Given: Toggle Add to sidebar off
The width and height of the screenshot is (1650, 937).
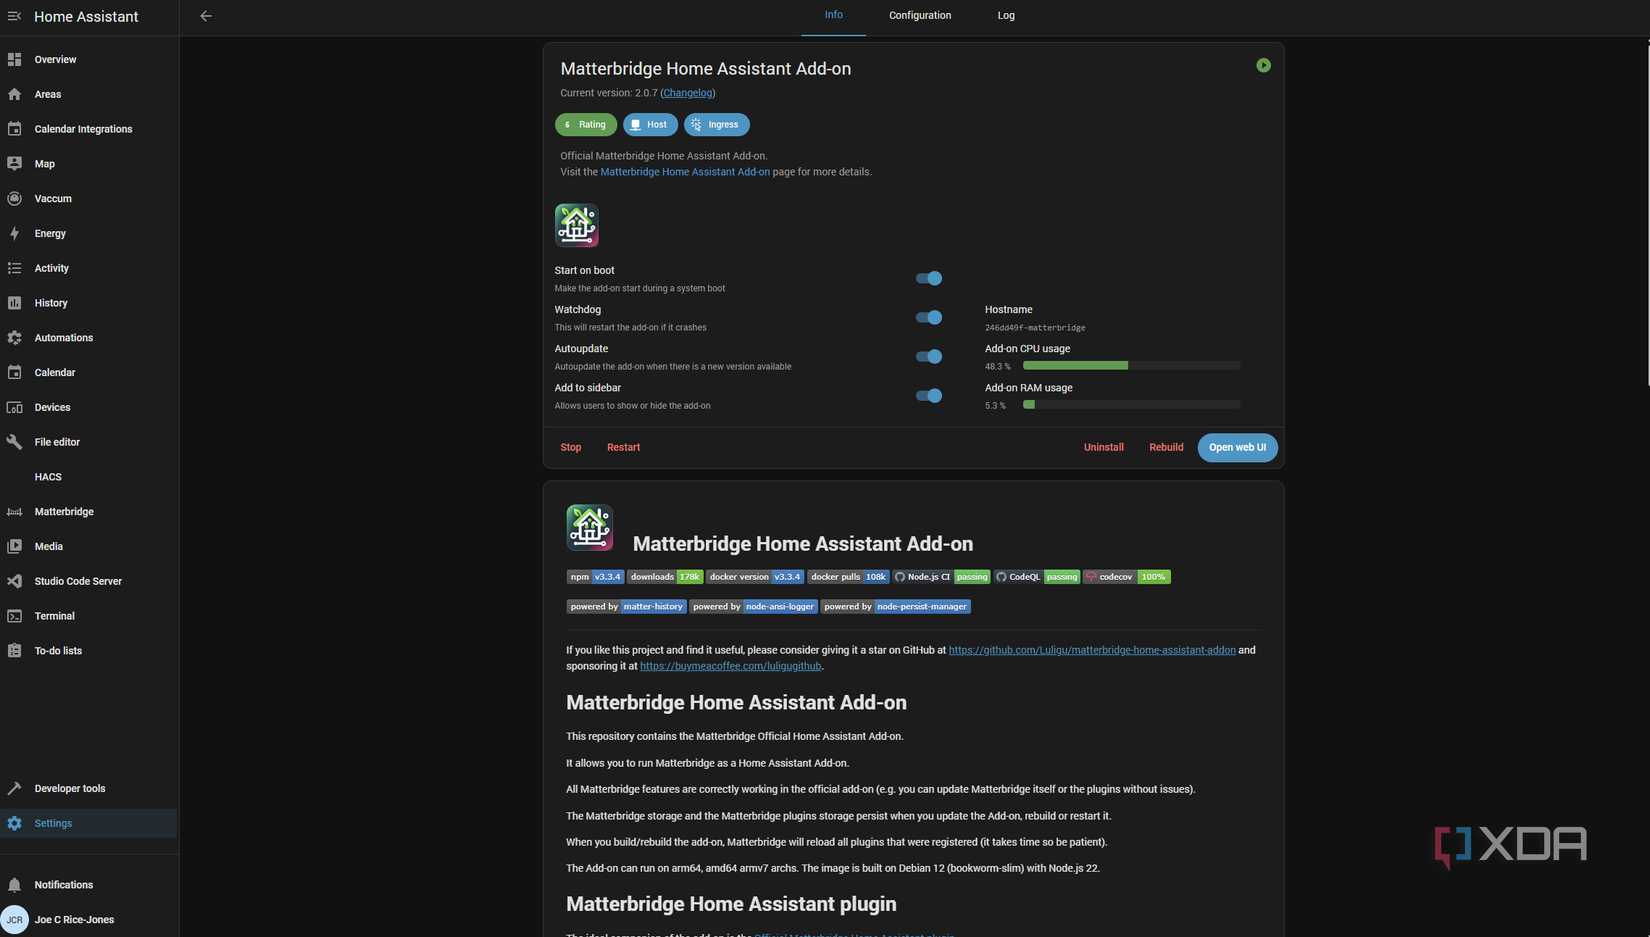Looking at the screenshot, I should pyautogui.click(x=927, y=395).
